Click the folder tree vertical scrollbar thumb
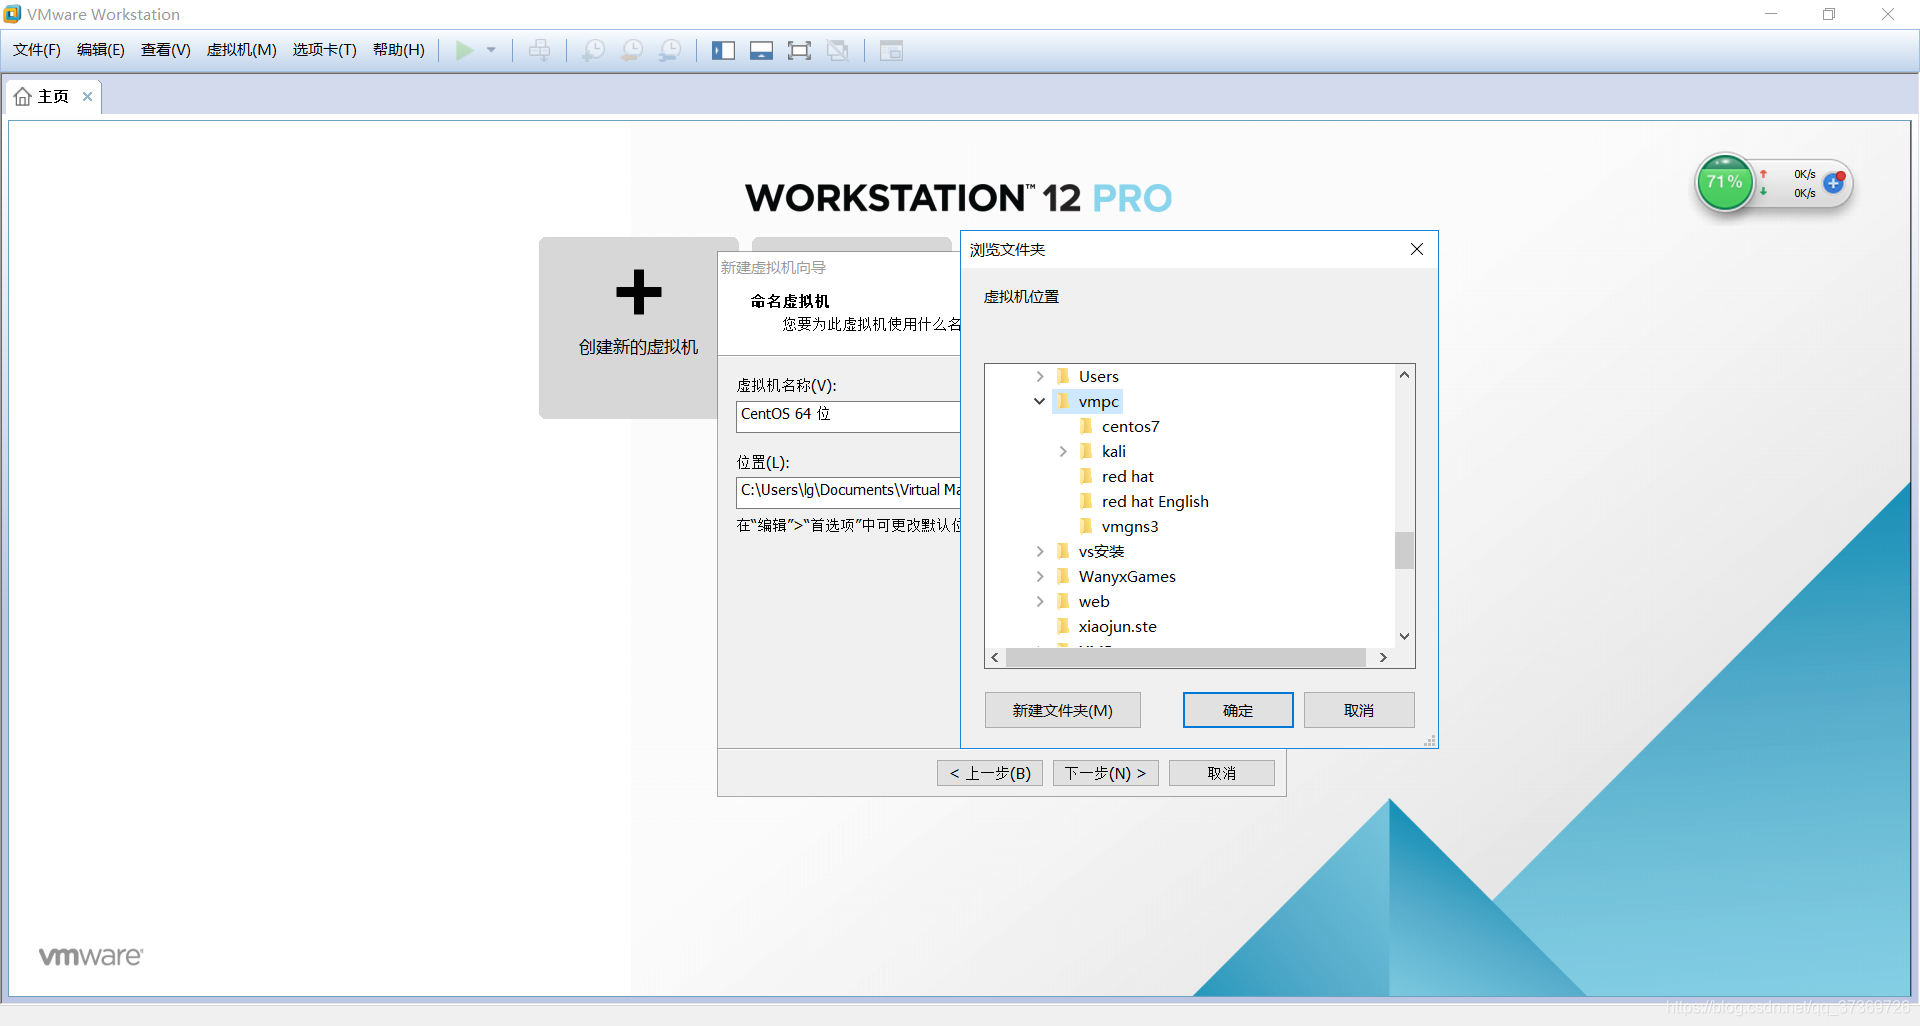This screenshot has height=1026, width=1920. (x=1404, y=550)
